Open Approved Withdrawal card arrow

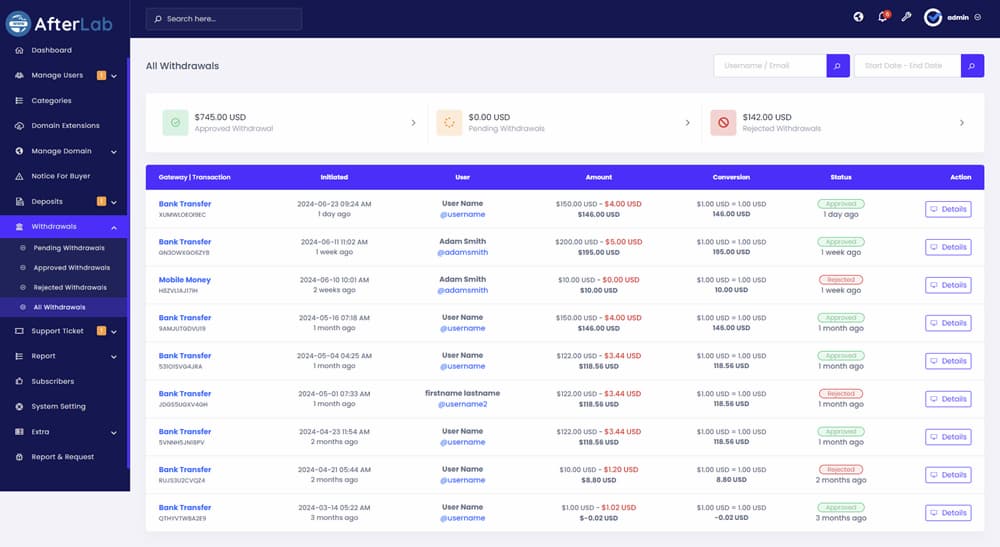coord(413,122)
